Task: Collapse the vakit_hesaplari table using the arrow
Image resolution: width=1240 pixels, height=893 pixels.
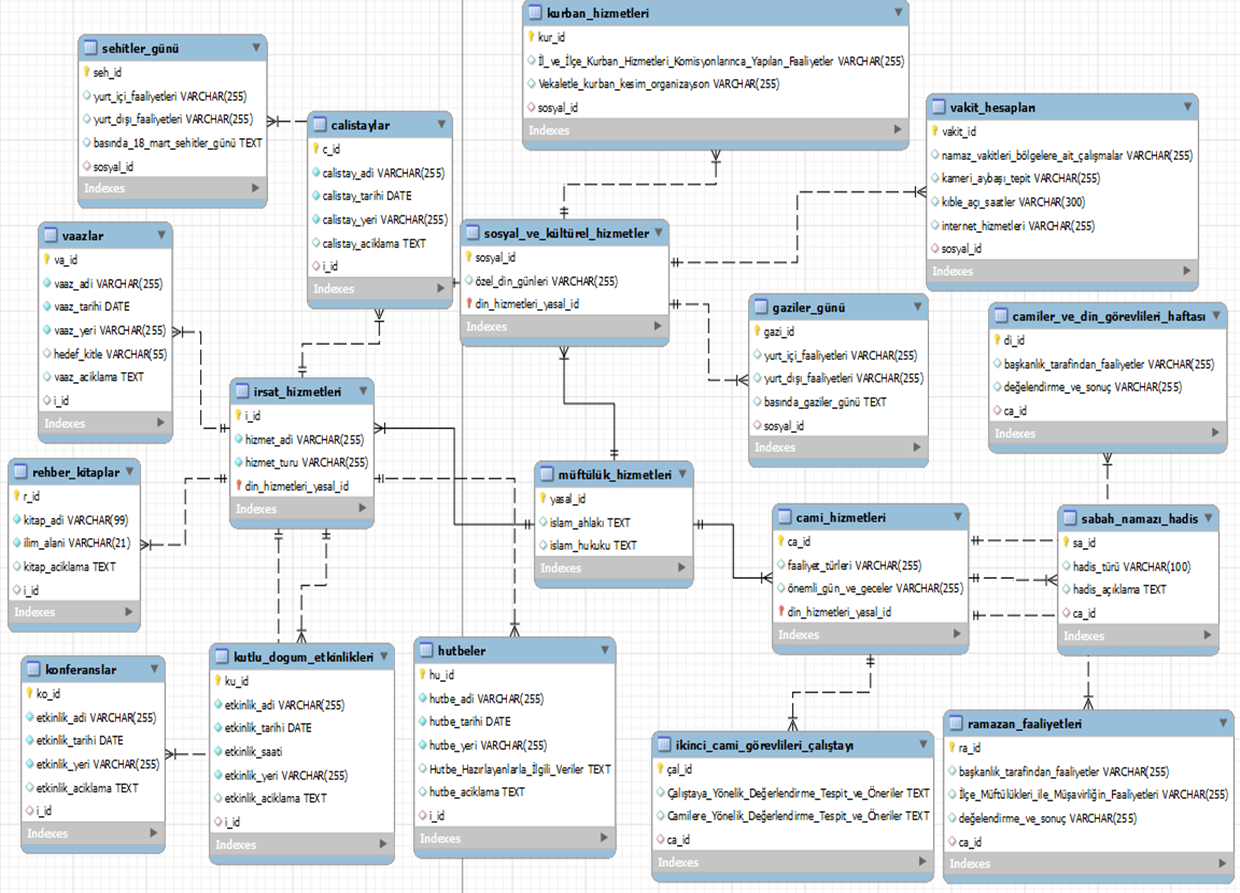Action: (x=1186, y=106)
